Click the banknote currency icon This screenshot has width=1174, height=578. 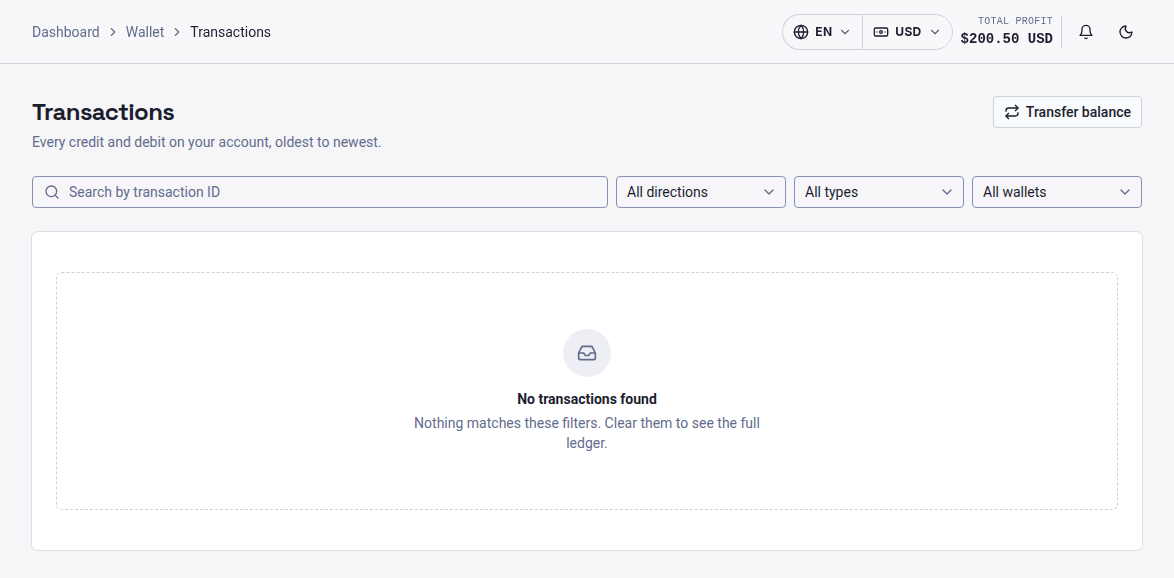pos(881,32)
